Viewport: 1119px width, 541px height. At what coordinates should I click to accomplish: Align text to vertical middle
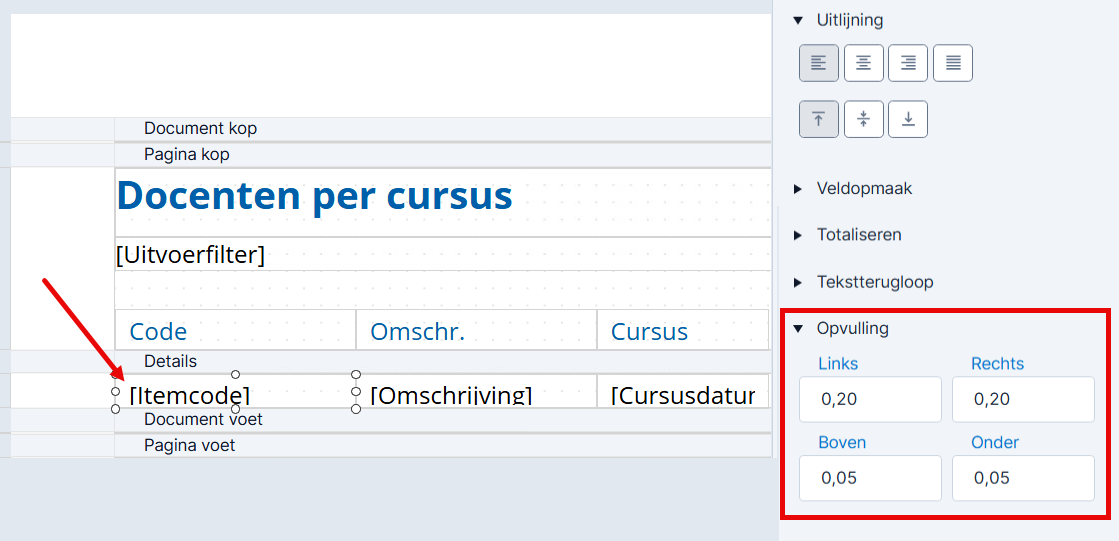tap(864, 118)
